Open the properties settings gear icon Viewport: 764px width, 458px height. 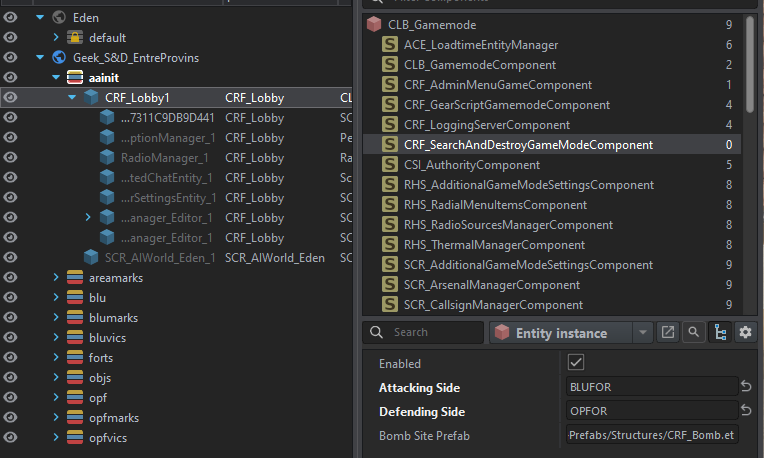745,332
